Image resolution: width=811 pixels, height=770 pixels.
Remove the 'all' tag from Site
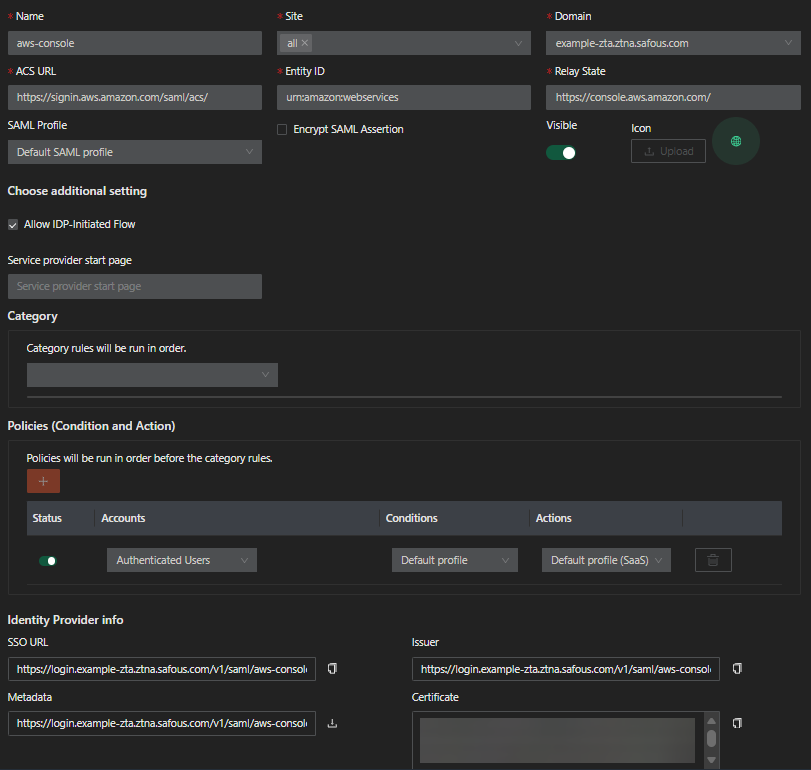[x=305, y=43]
